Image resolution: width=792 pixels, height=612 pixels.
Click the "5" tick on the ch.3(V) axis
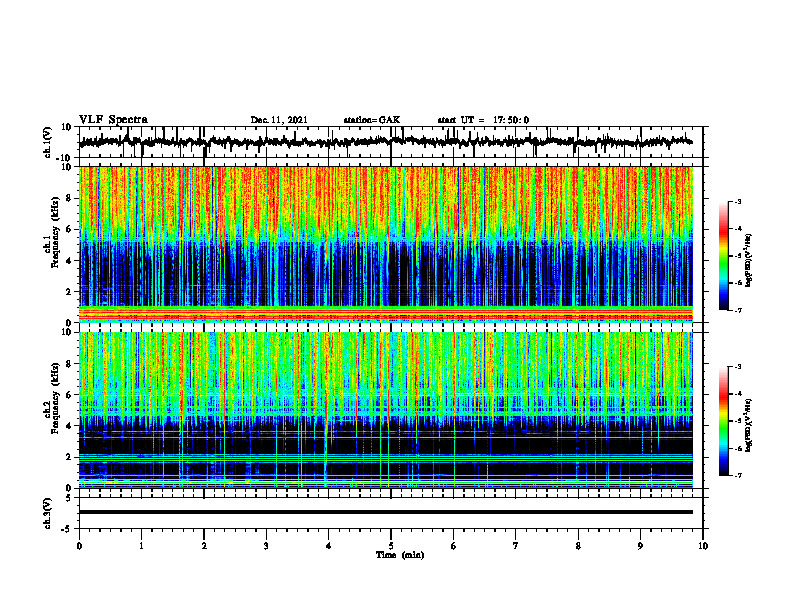click(x=70, y=497)
